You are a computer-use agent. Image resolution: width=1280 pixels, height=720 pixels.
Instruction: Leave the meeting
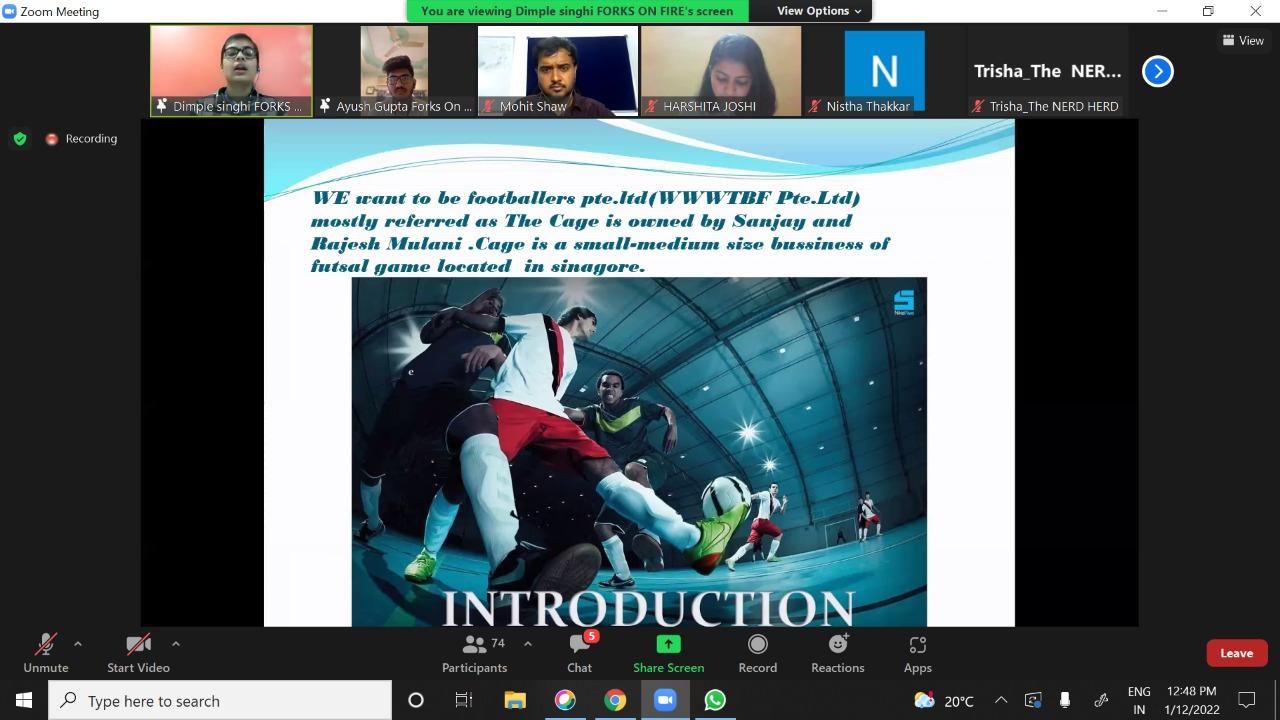pyautogui.click(x=1236, y=653)
